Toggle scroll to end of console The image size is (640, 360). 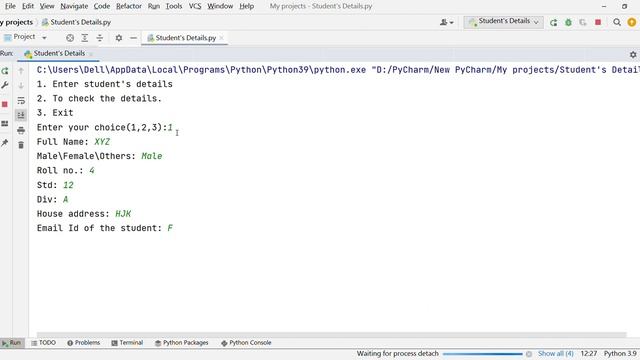click(x=21, y=115)
